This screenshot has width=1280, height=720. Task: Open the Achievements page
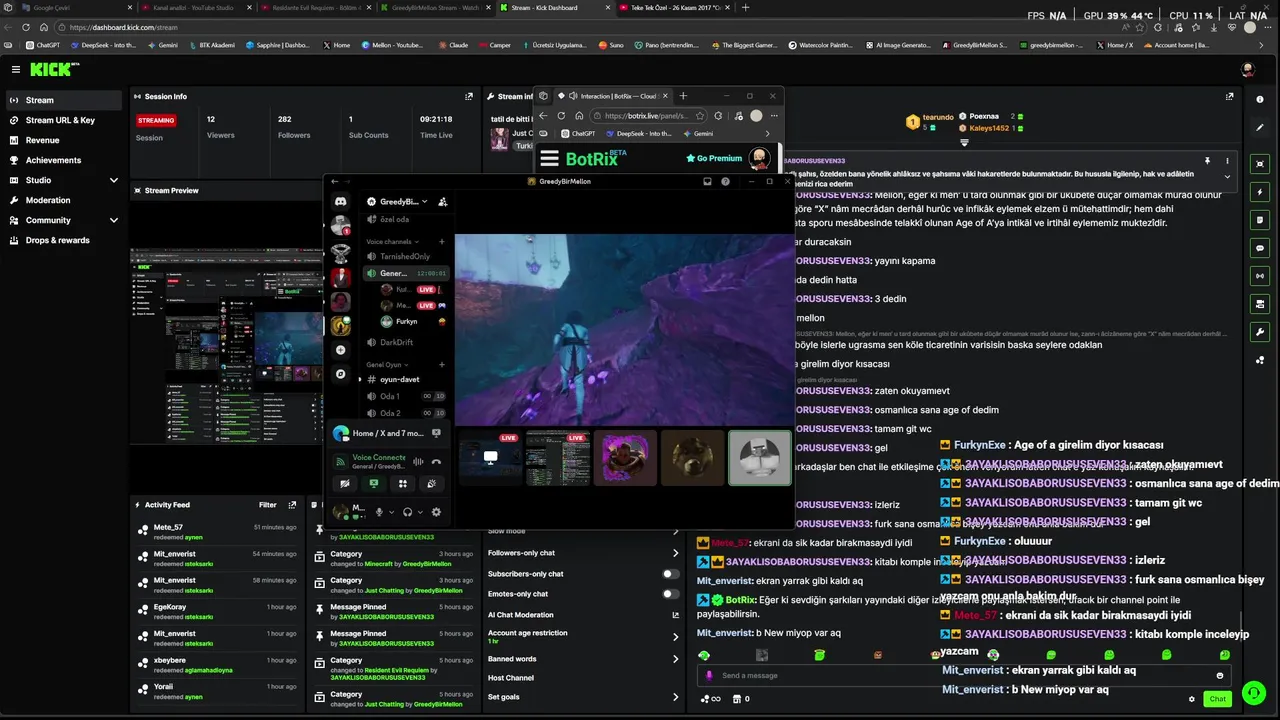(x=62, y=160)
